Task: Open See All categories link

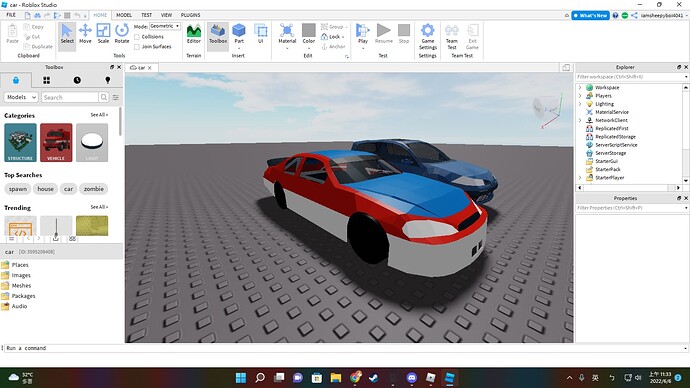Action: pyautogui.click(x=99, y=115)
